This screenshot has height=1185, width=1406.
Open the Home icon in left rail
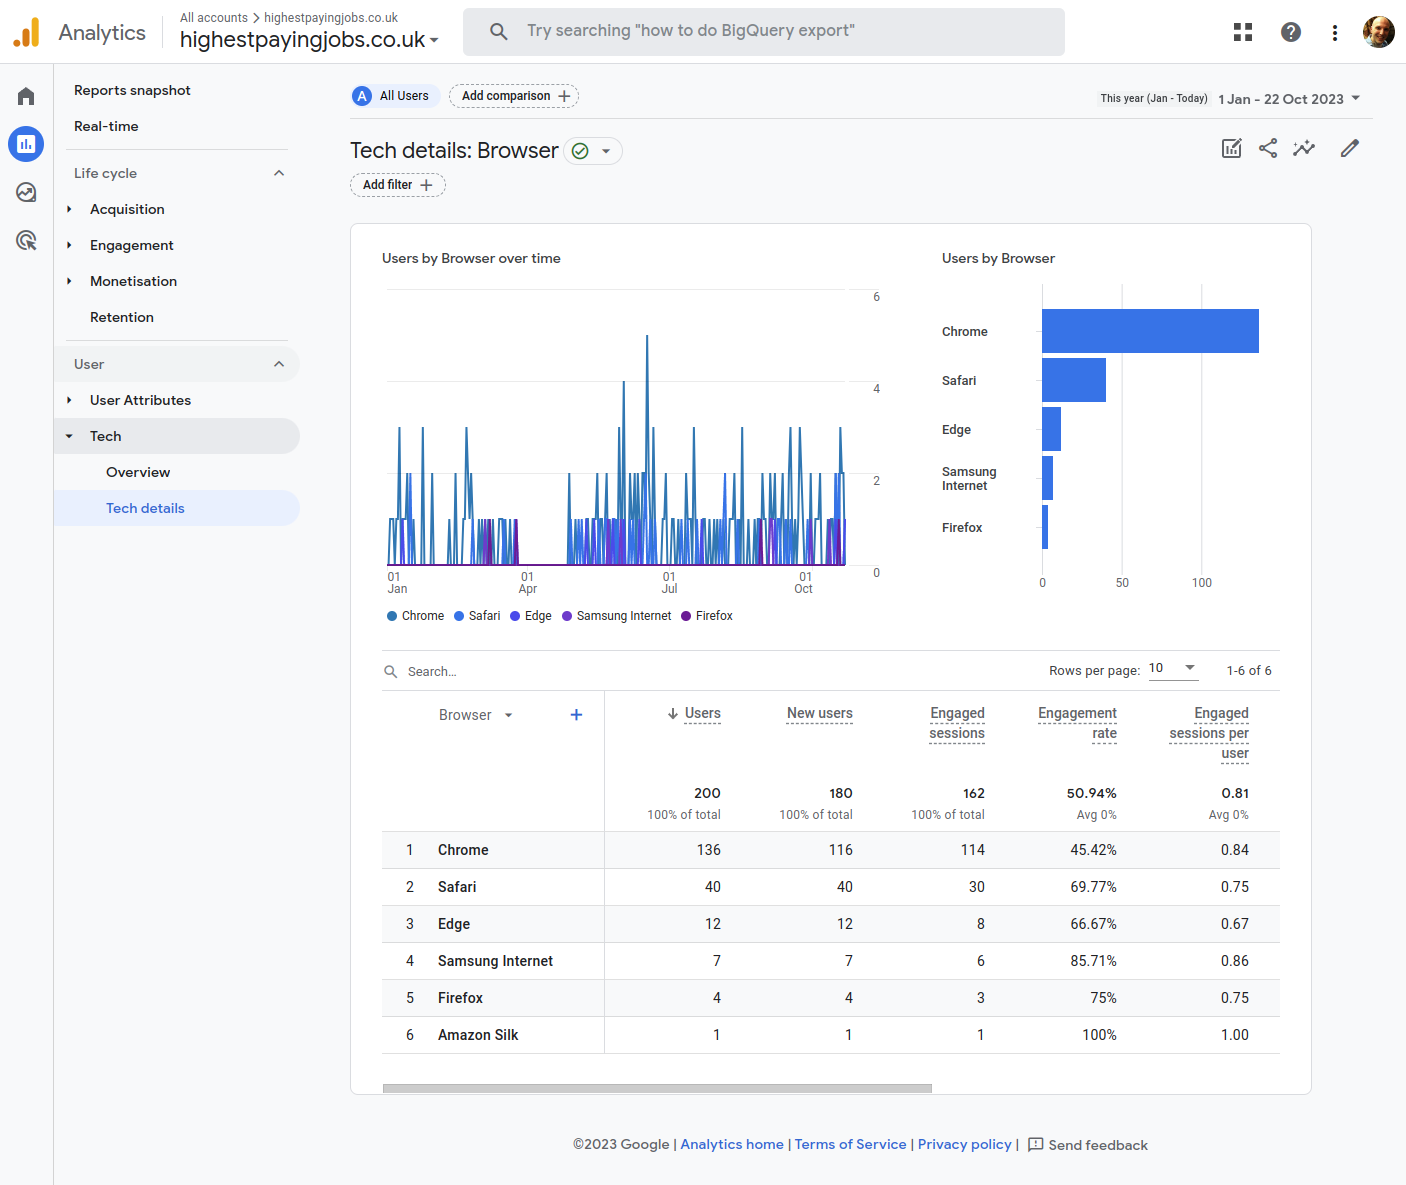26,96
